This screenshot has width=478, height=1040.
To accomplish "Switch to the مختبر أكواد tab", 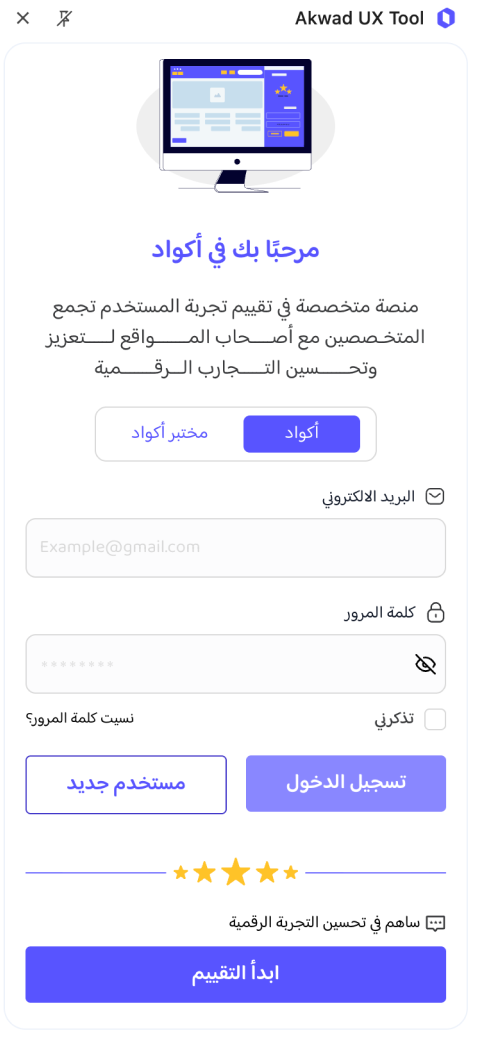I will pyautogui.click(x=169, y=434).
